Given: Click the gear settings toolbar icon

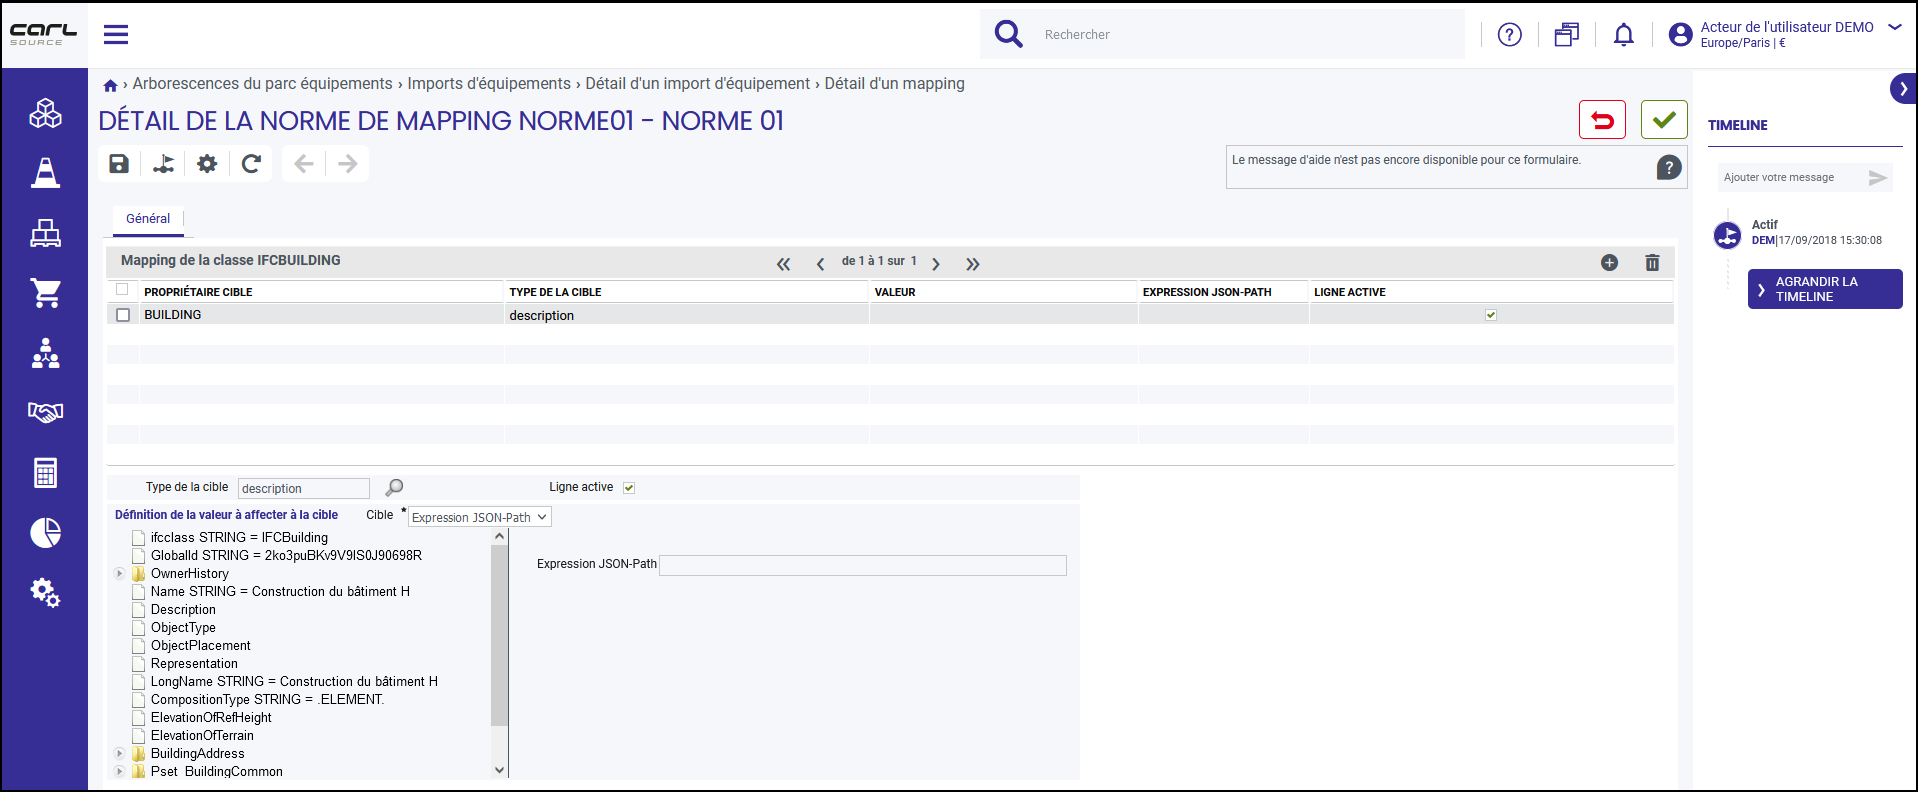Looking at the screenshot, I should 207,164.
